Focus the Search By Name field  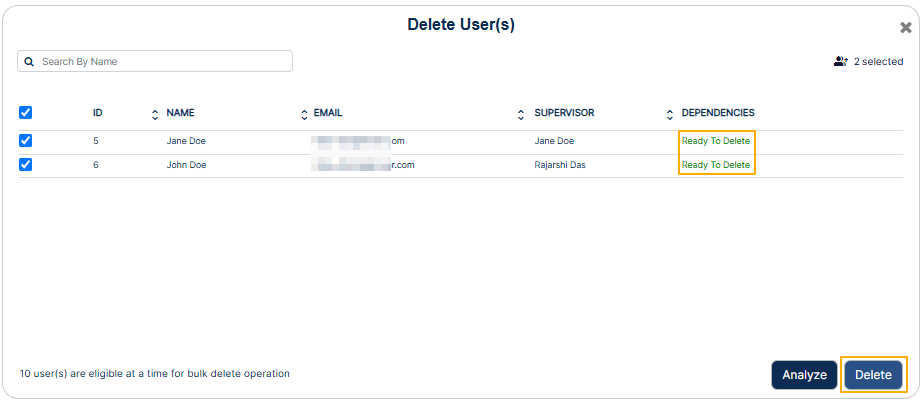155,61
